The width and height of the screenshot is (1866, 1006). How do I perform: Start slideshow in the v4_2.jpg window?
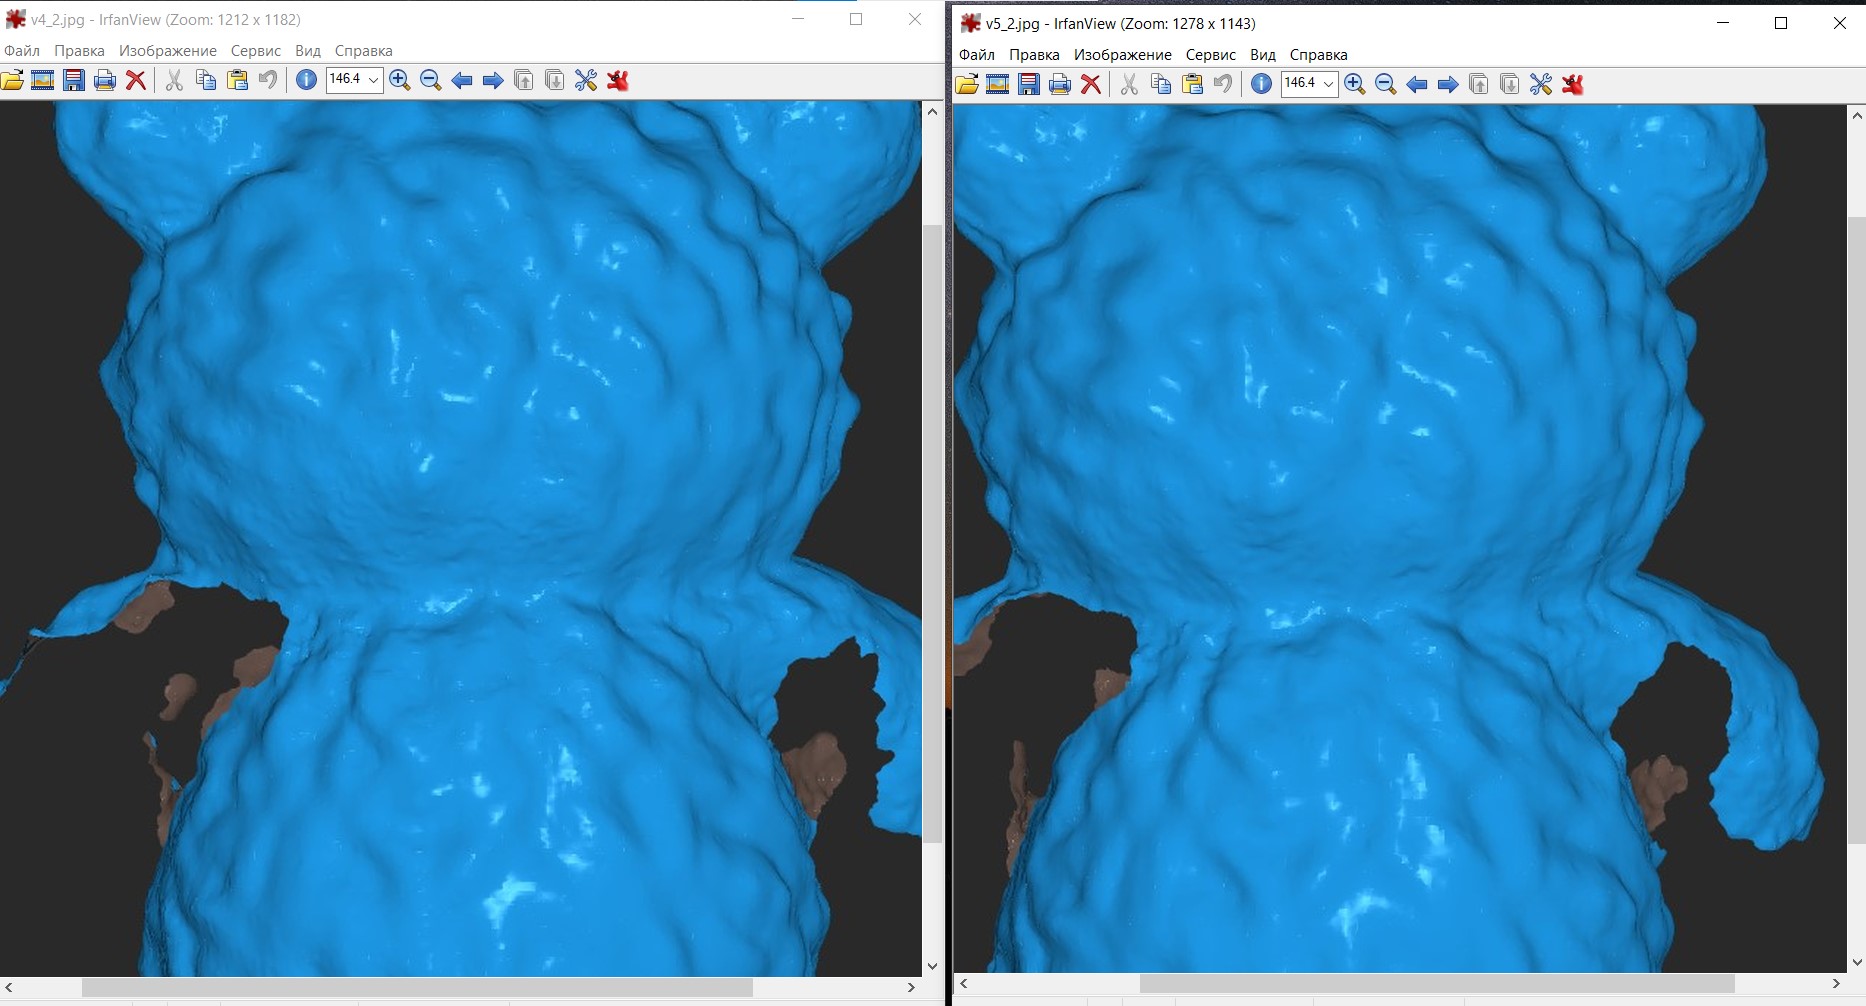(x=42, y=80)
